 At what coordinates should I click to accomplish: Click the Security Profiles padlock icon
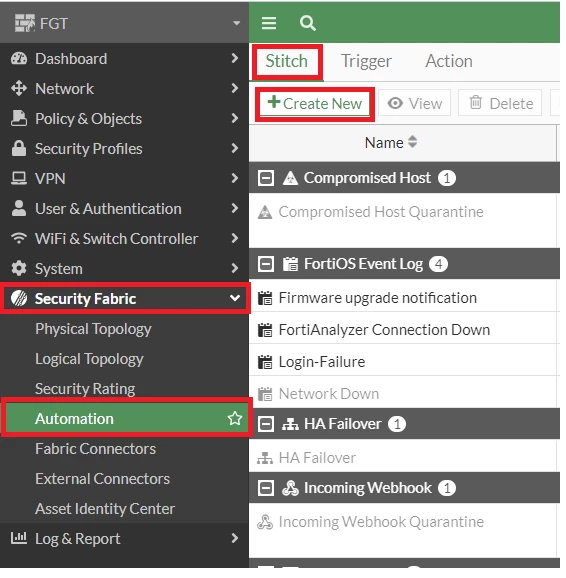[x=19, y=150]
